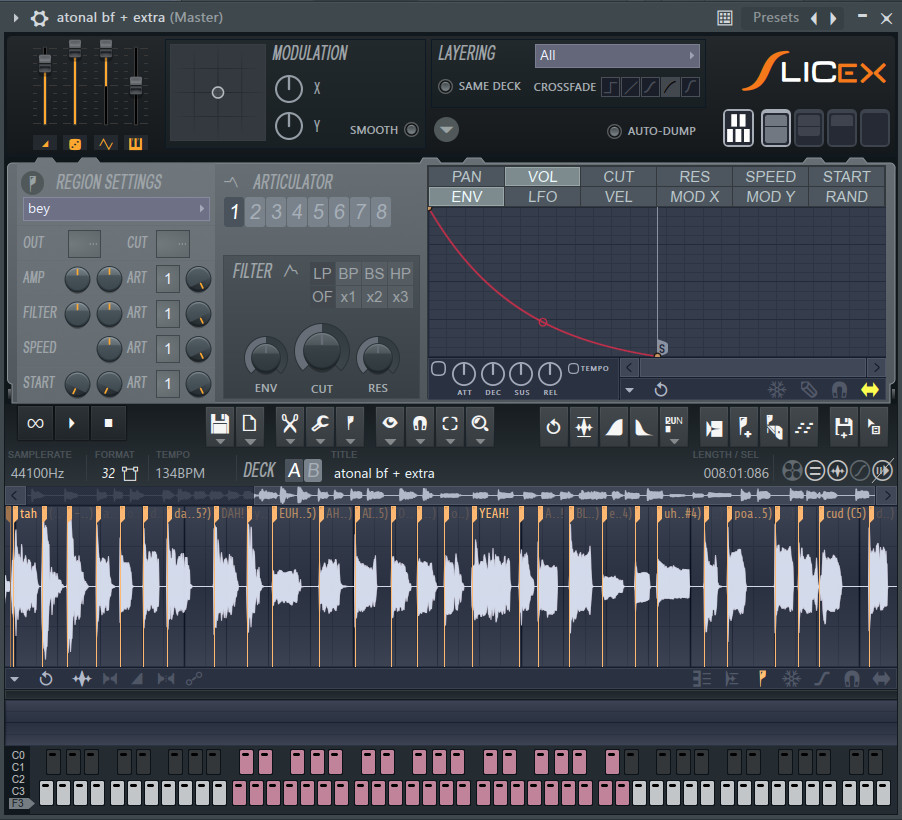The height and width of the screenshot is (820, 902).
Task: Toggle the AUTO-DUMP option
Action: (x=611, y=130)
